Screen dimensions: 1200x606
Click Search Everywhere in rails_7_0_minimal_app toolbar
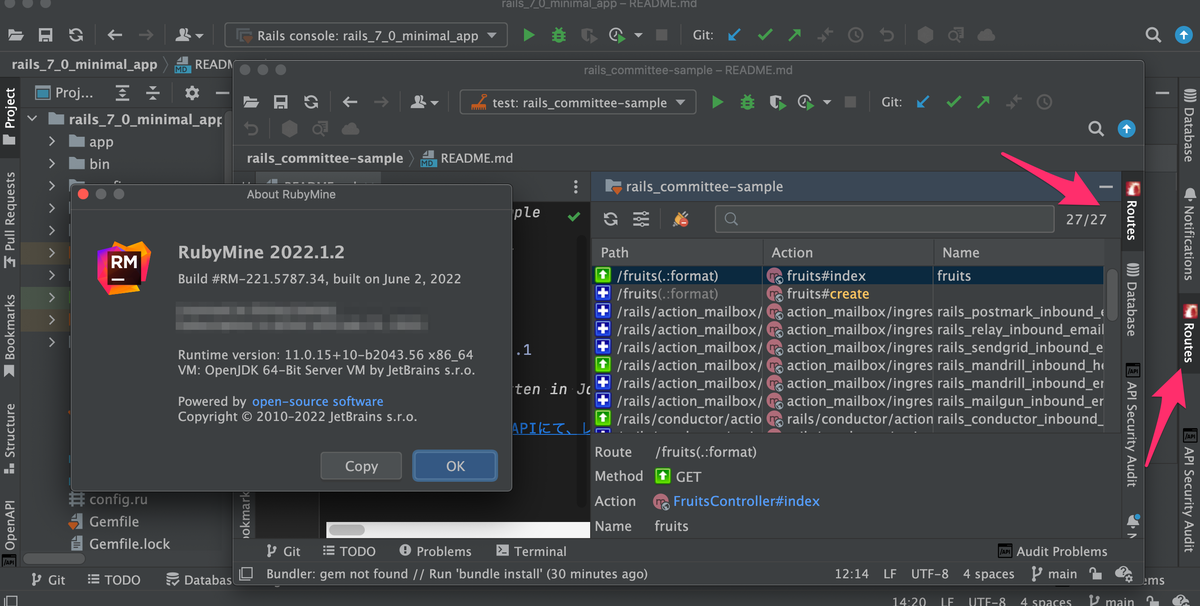1154,35
